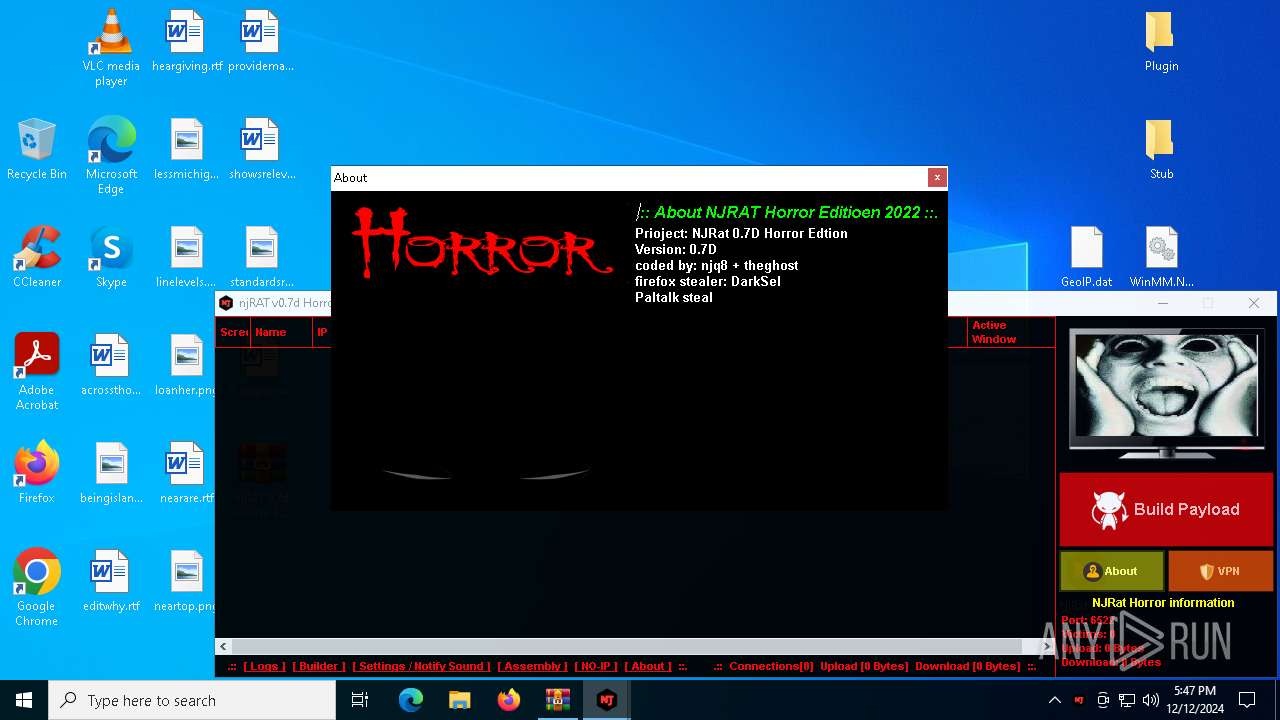Click the Screen column header
This screenshot has height=720, width=1280.
click(234, 332)
